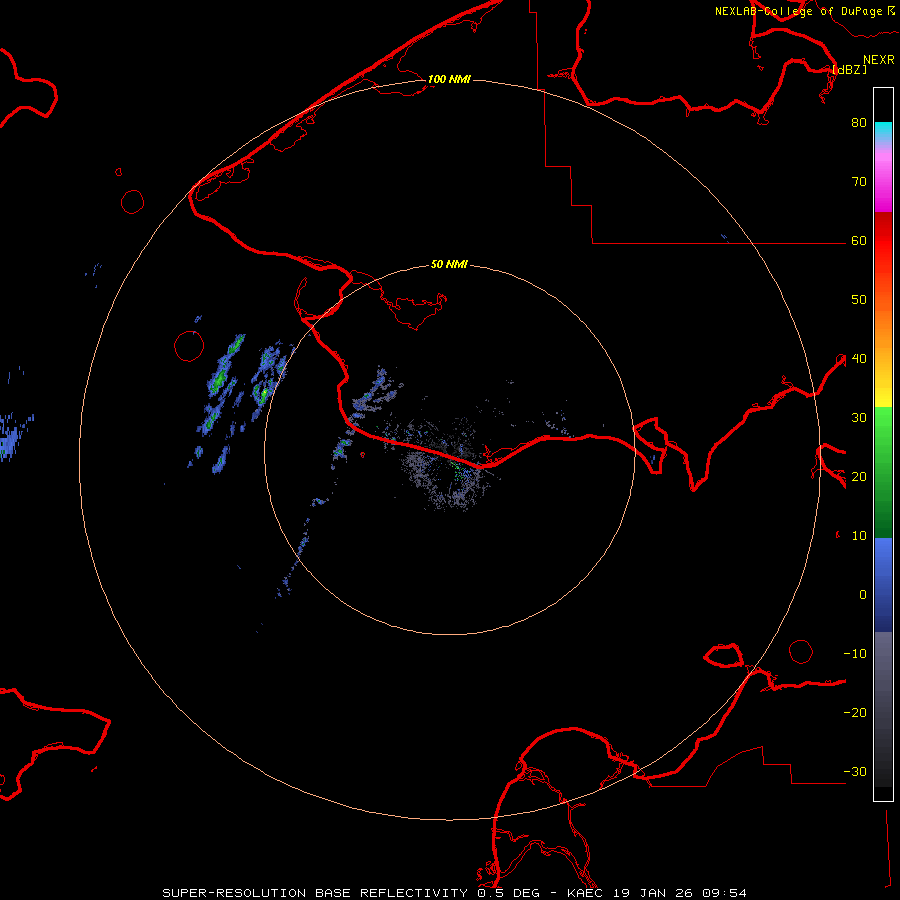Click the -10 dBZ scale label

[855, 653]
